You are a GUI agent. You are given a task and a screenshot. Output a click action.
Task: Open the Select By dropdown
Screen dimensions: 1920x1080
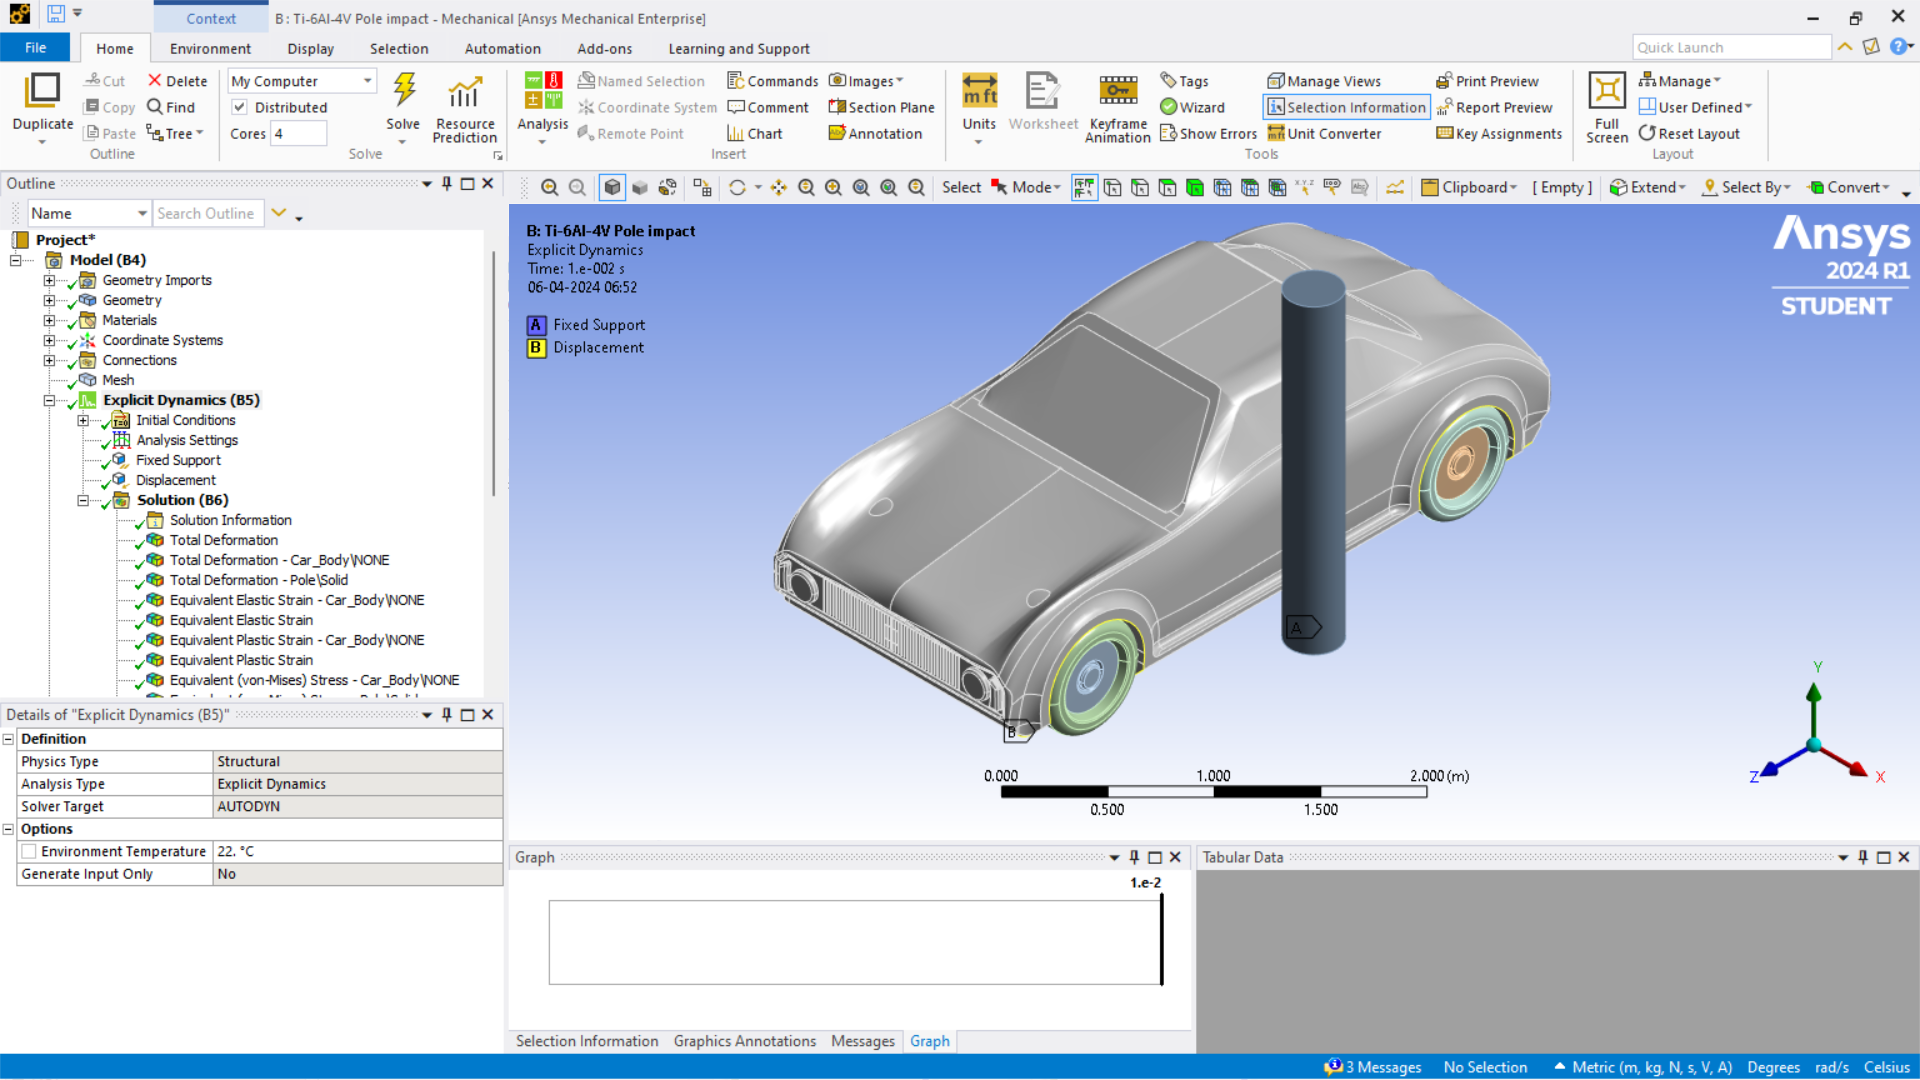1746,187
